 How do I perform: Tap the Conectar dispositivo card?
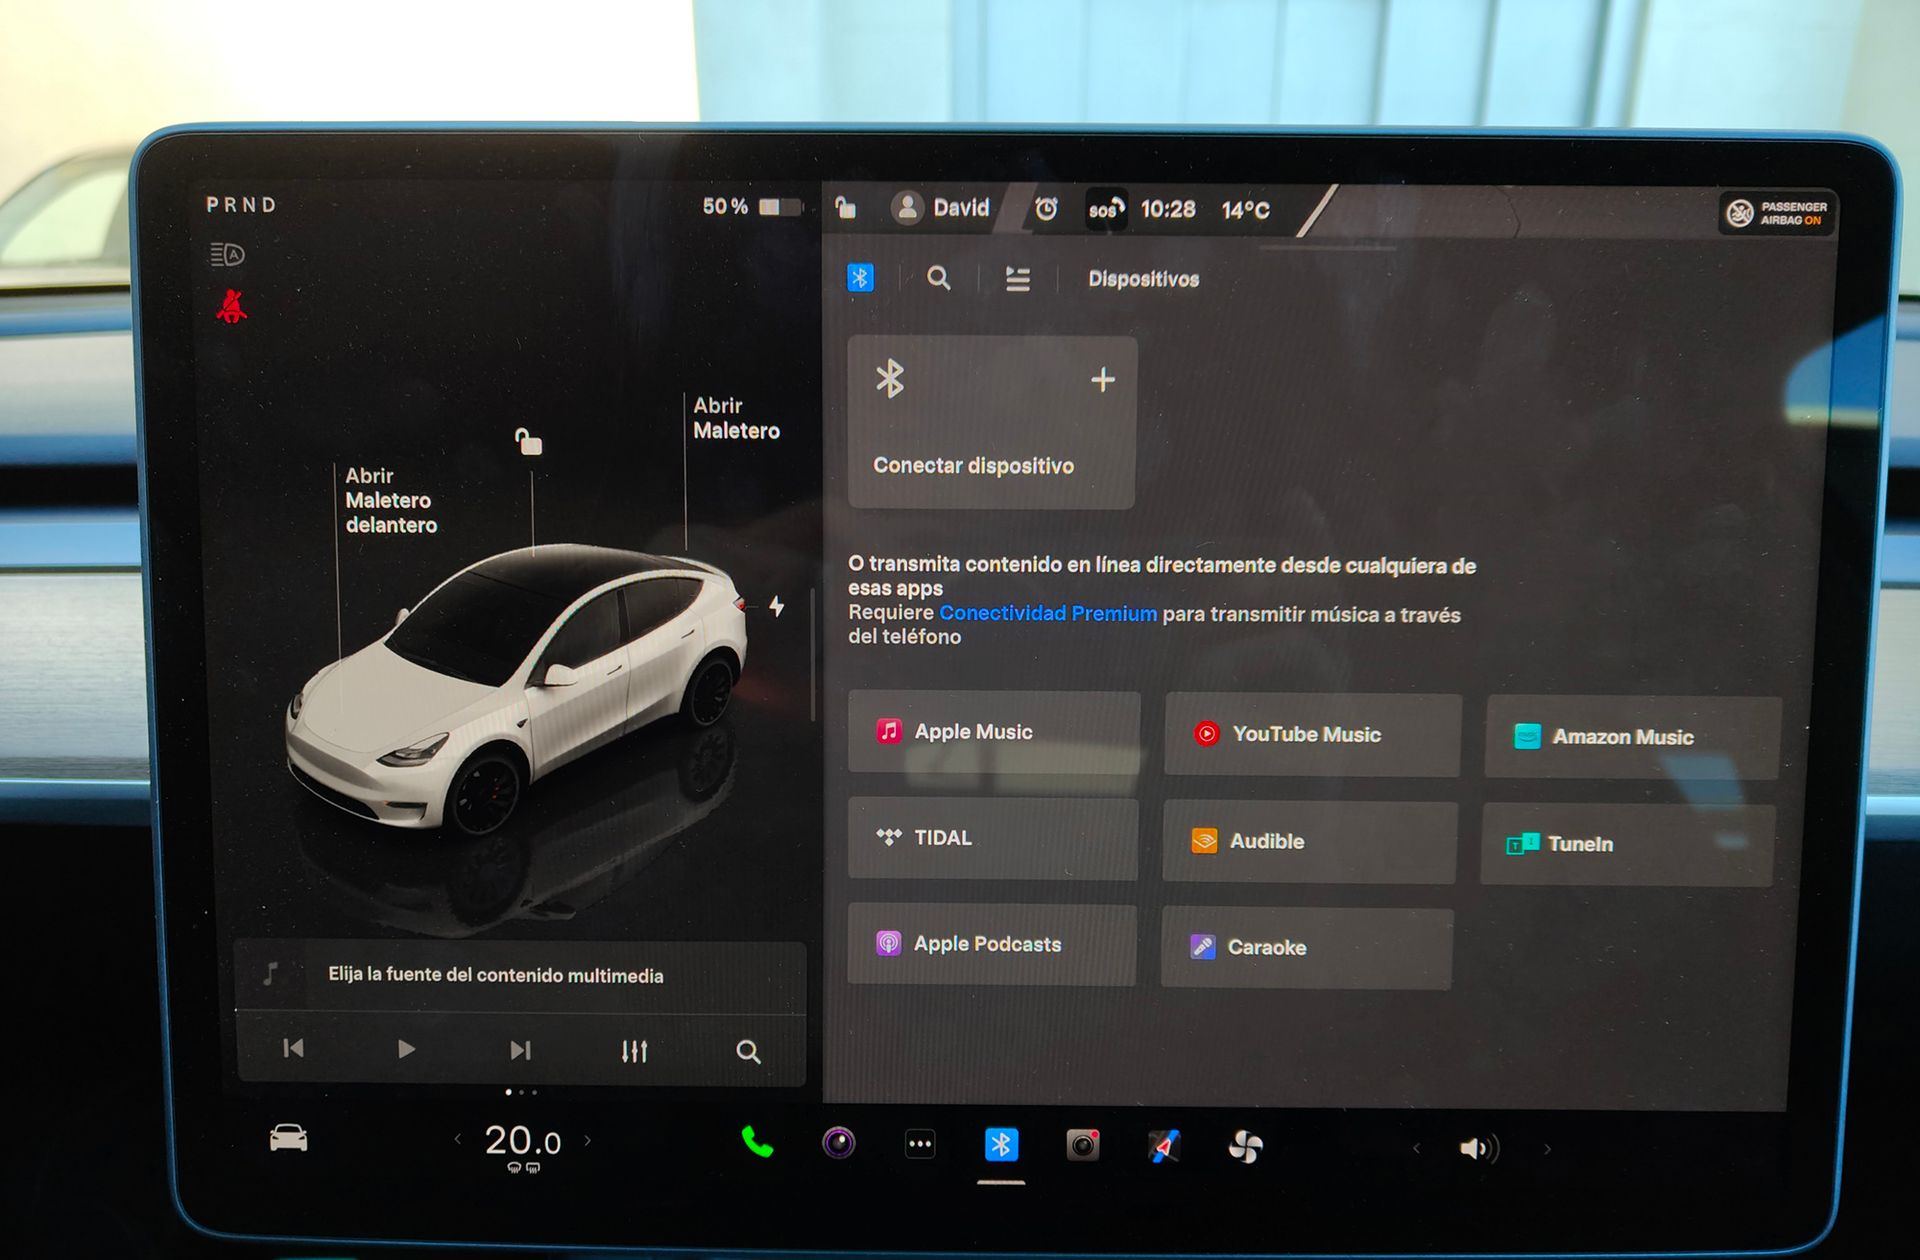(991, 422)
